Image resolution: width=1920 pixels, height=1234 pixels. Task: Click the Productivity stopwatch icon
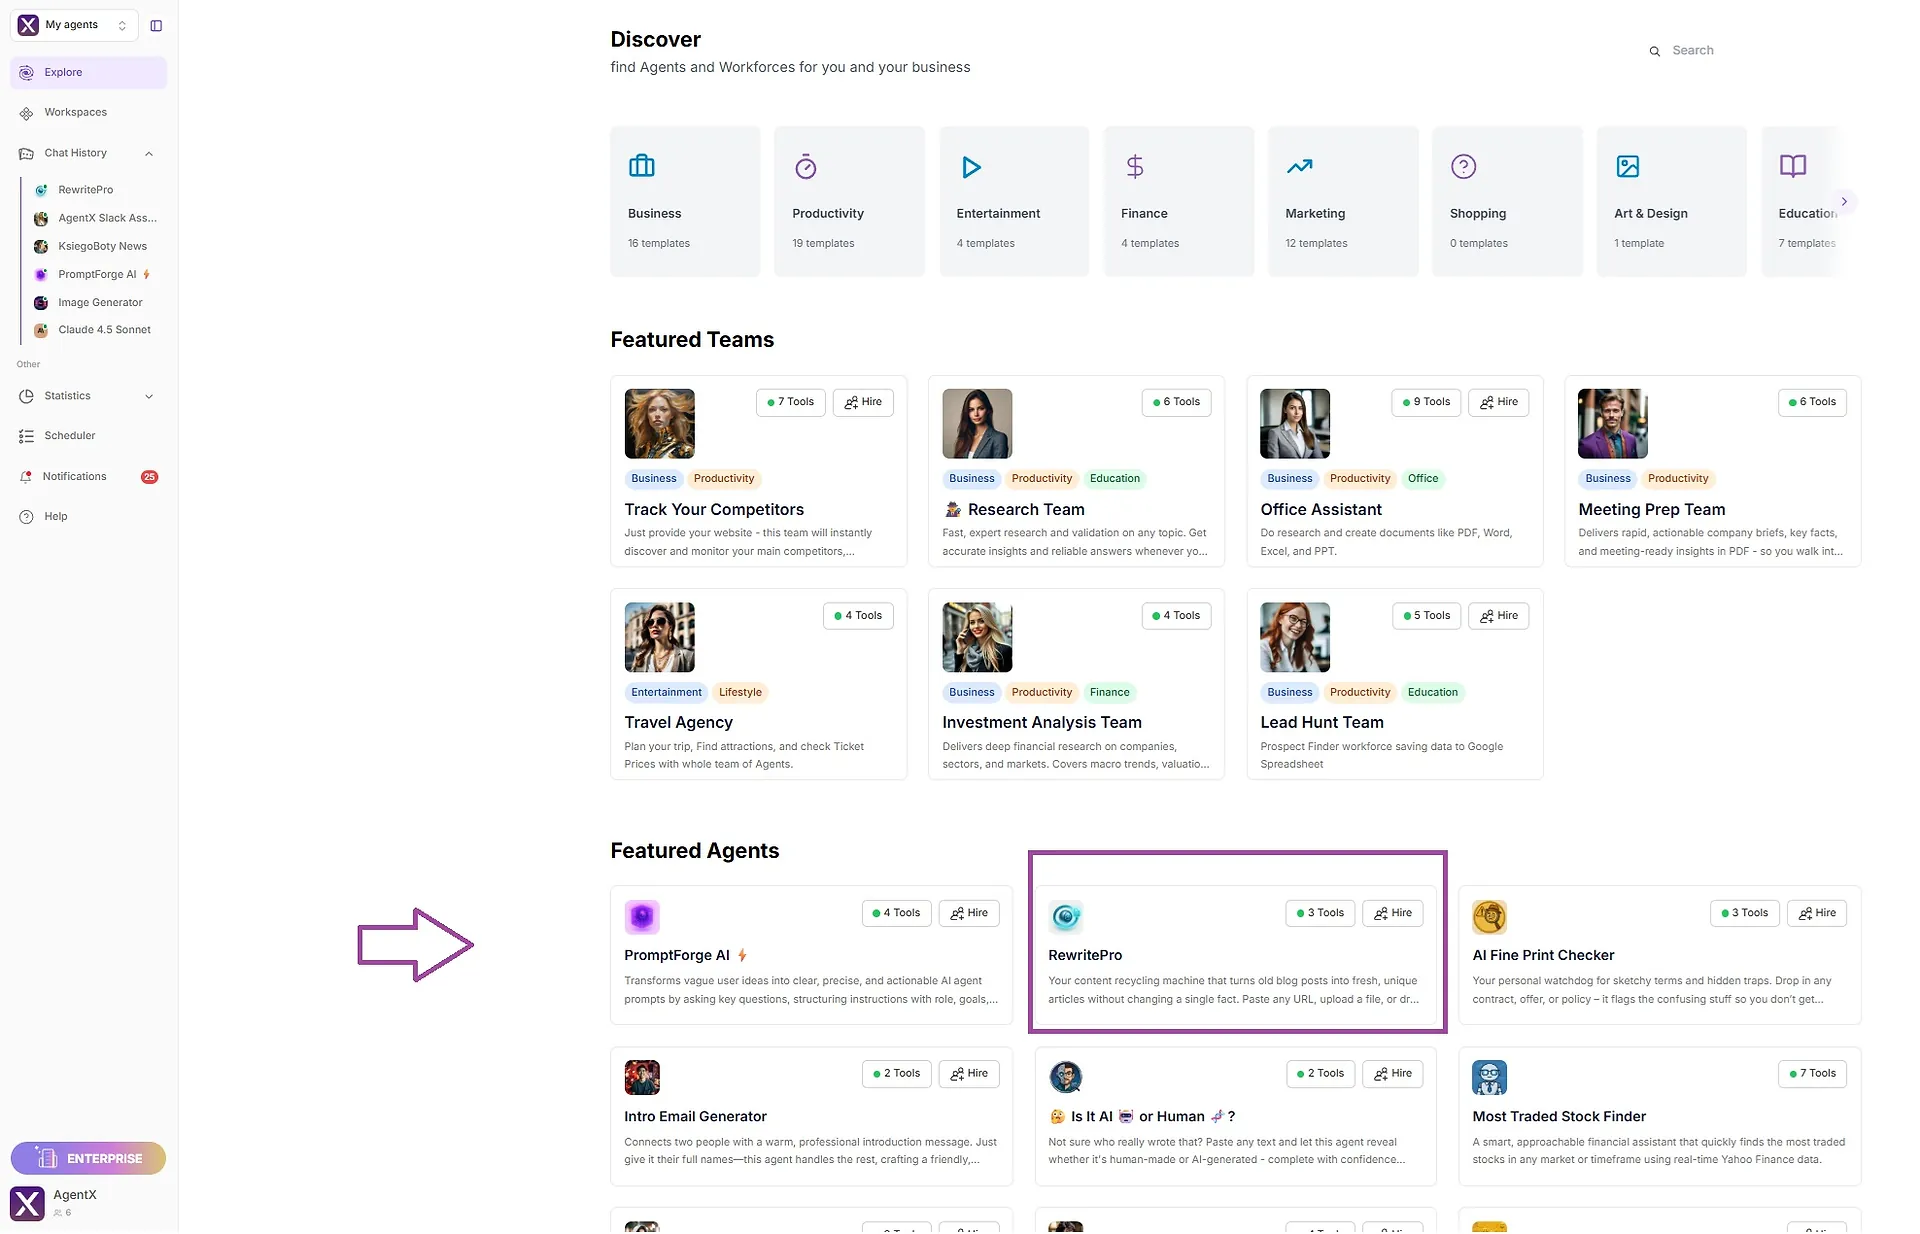click(805, 166)
